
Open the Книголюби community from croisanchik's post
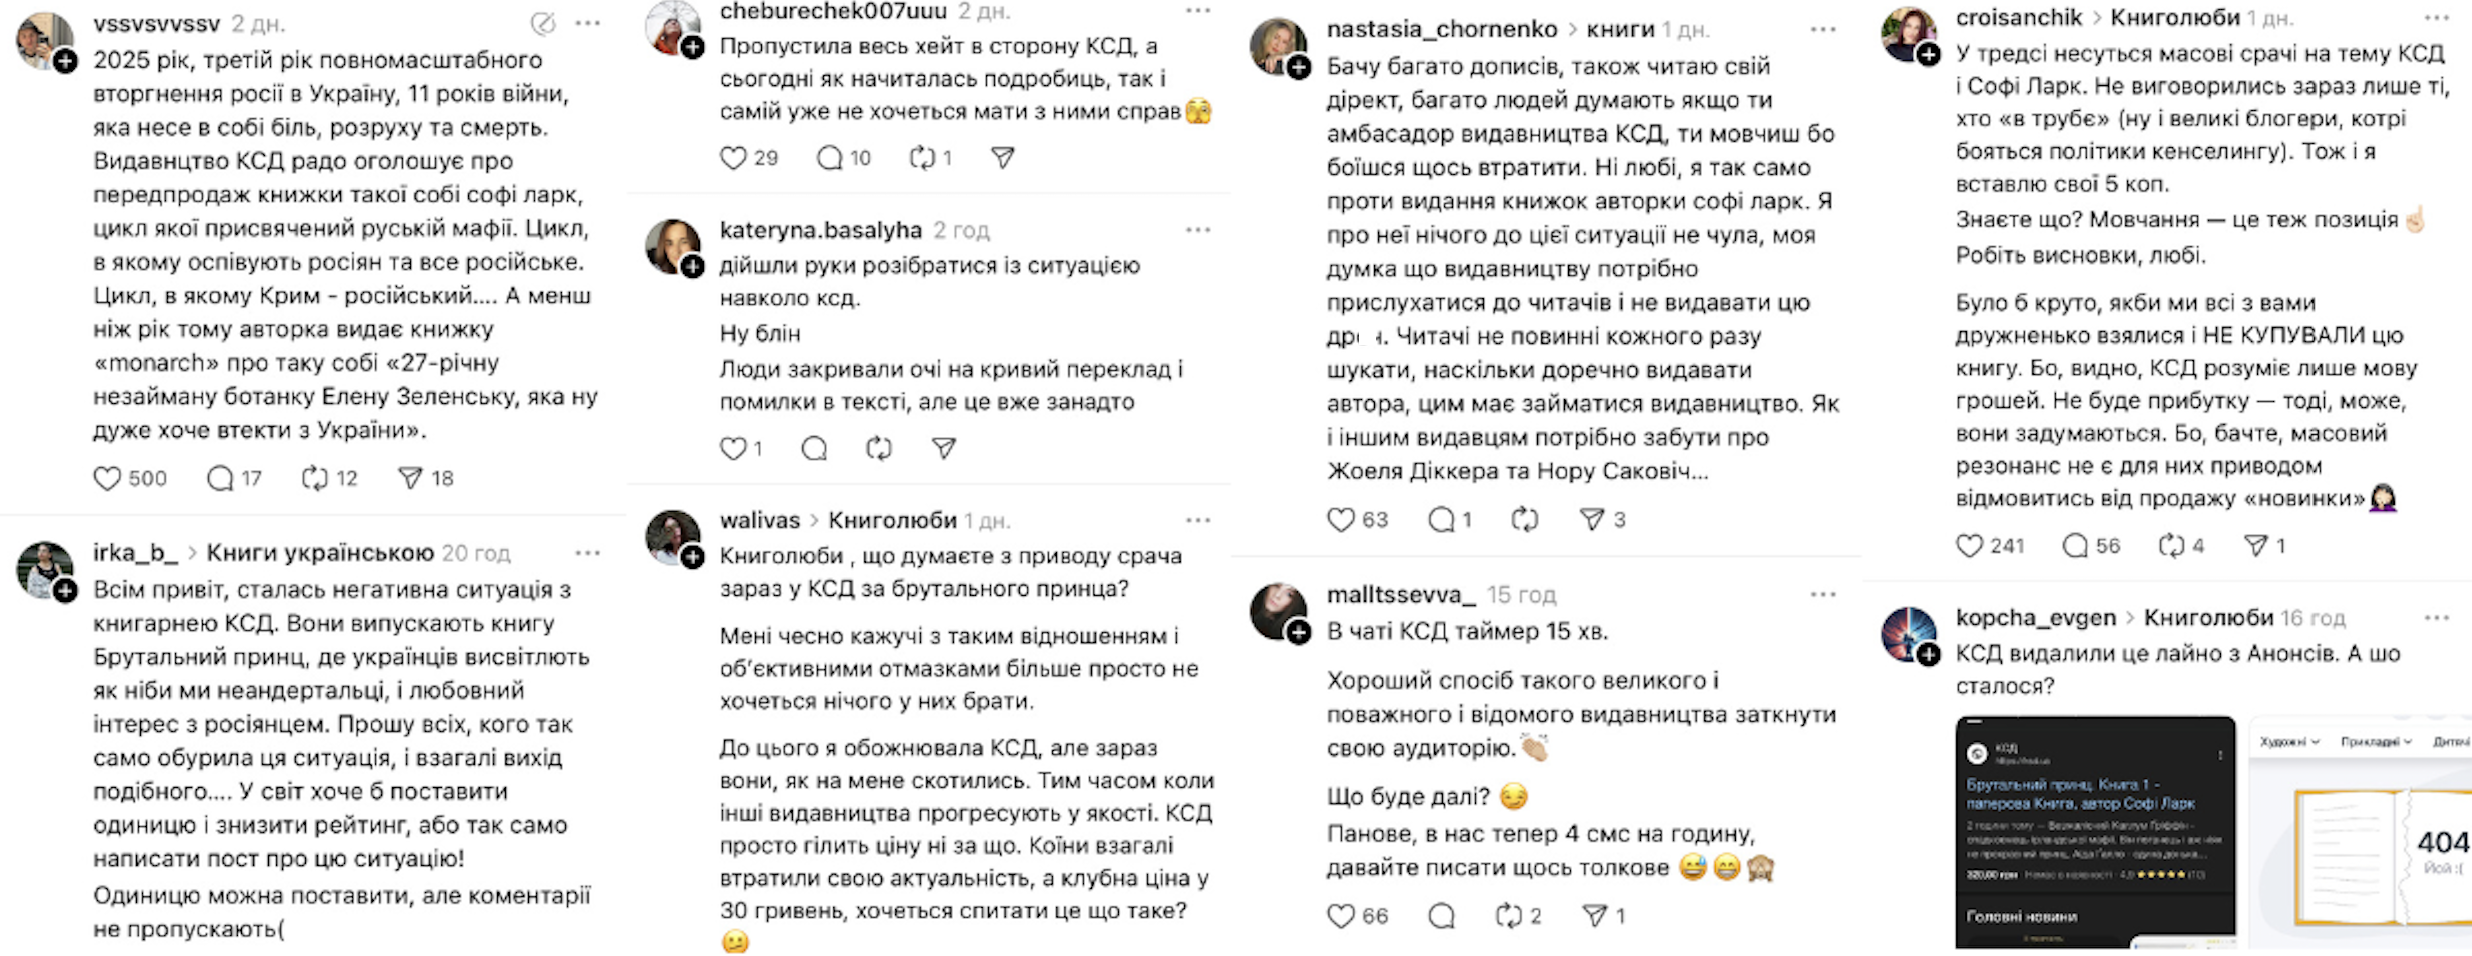[x=2175, y=18]
